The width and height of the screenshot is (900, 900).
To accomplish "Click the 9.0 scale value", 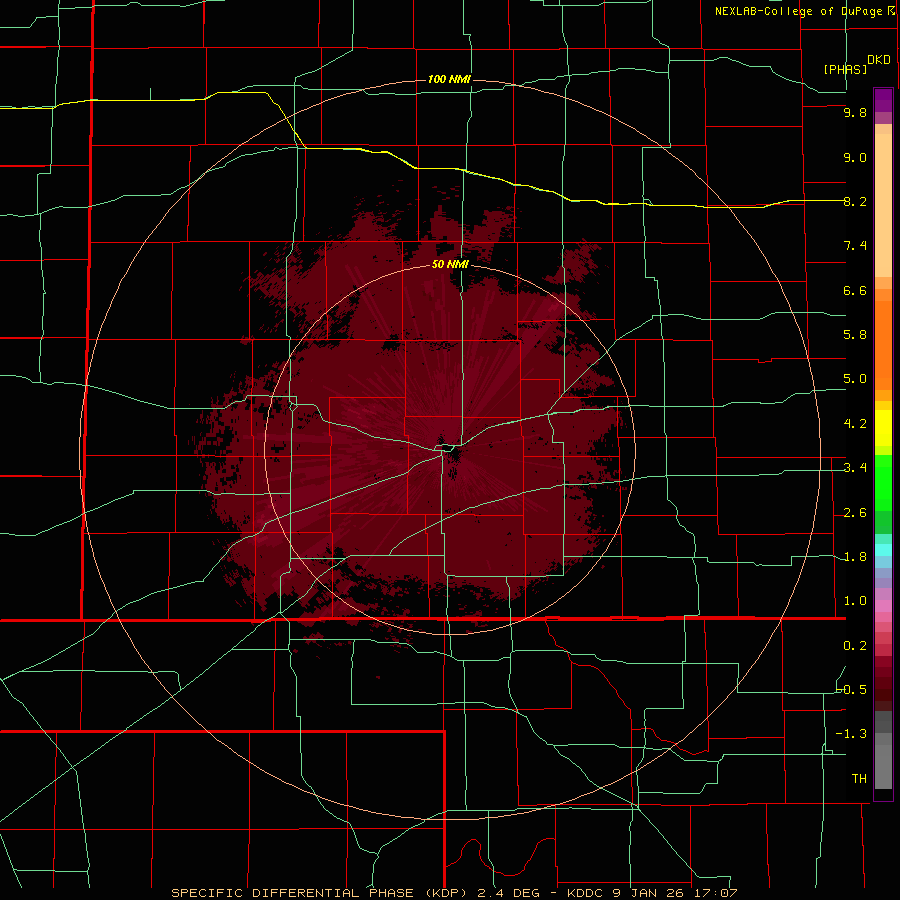I will pyautogui.click(x=855, y=157).
